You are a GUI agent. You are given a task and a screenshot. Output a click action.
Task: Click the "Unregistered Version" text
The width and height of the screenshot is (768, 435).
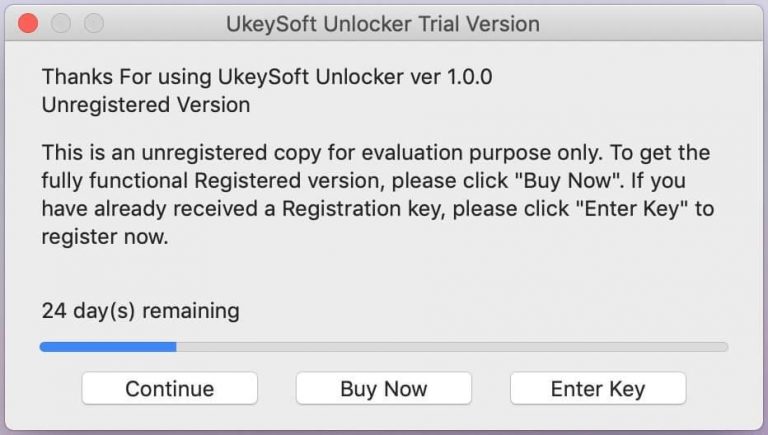tap(146, 104)
